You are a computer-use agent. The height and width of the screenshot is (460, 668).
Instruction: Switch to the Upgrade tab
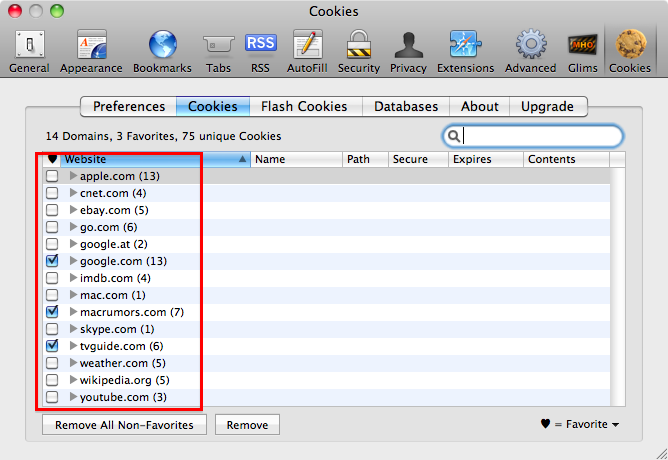coord(547,106)
